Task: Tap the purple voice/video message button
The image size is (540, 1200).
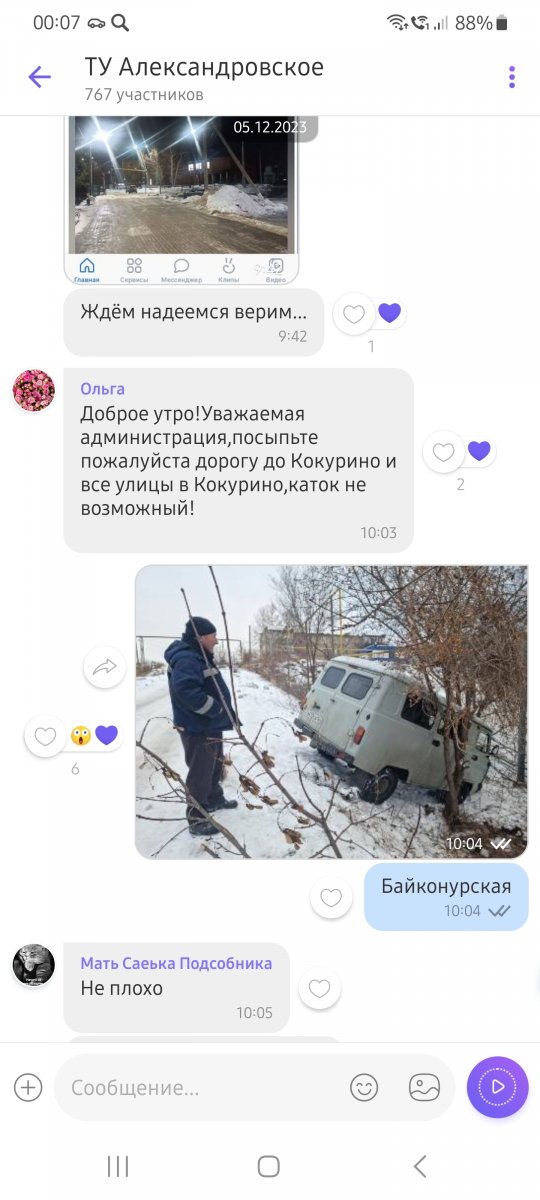Action: [497, 1087]
